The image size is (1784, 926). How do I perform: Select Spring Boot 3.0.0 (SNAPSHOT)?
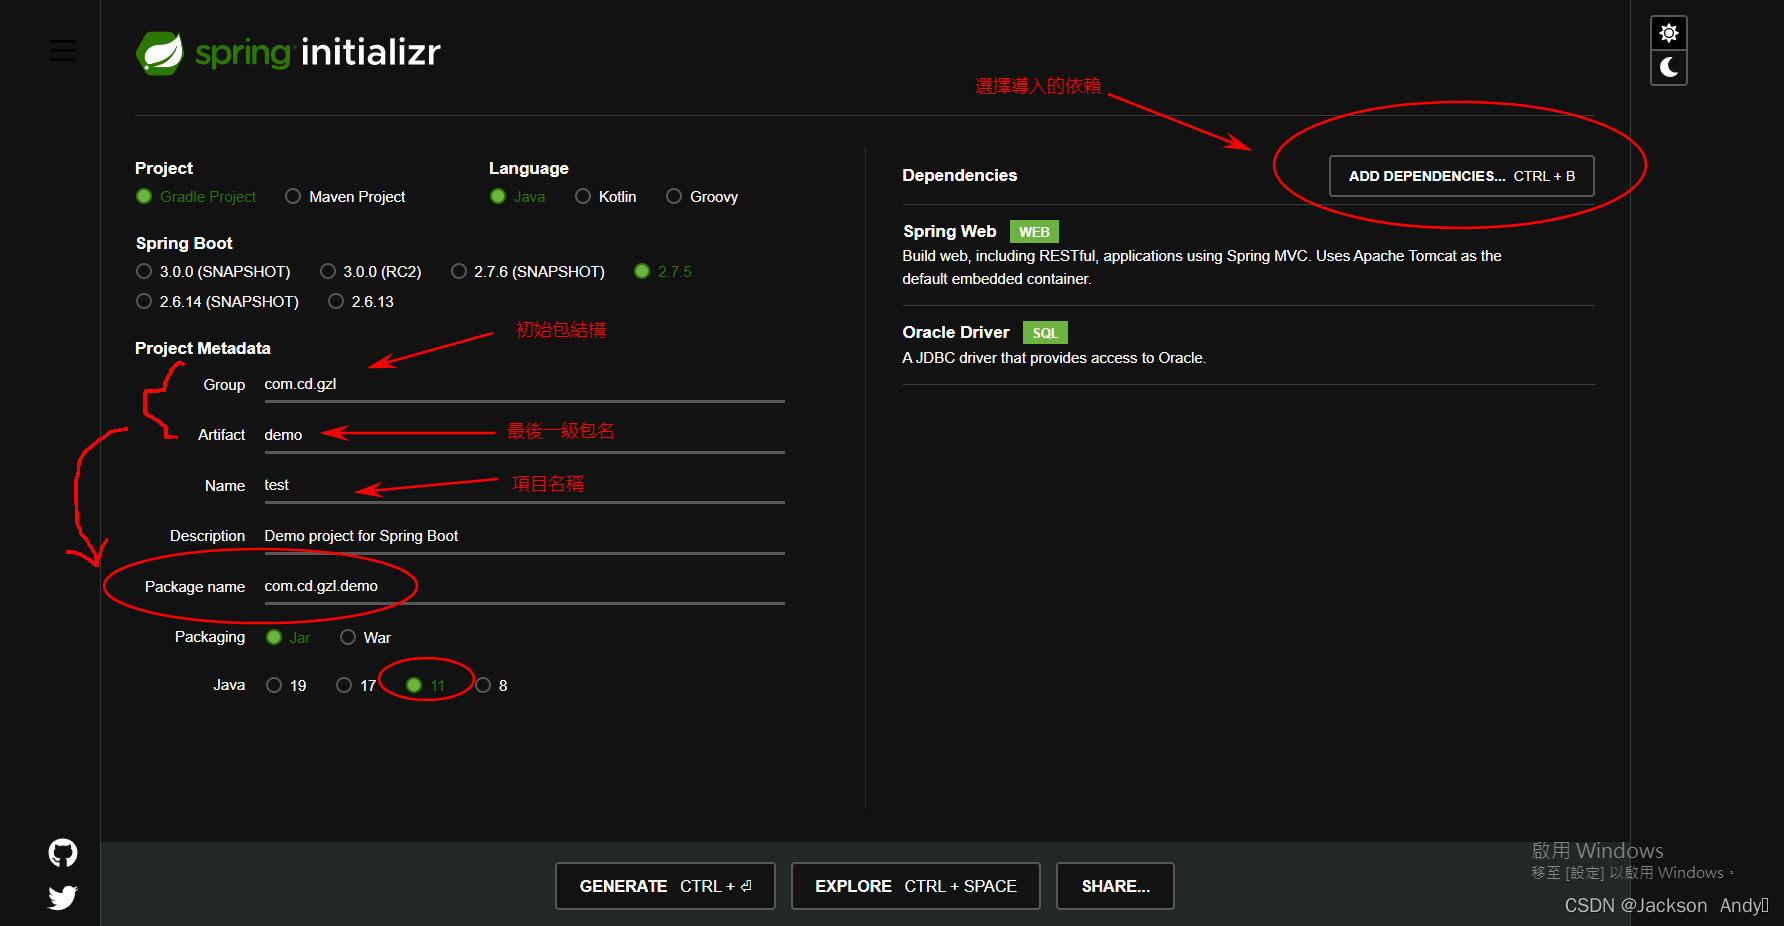pyautogui.click(x=213, y=272)
